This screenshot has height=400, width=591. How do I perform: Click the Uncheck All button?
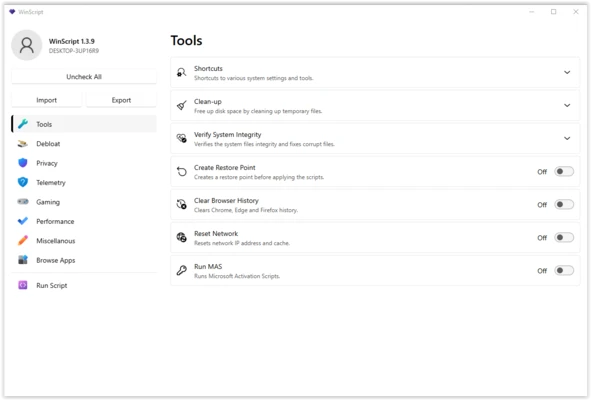84,77
